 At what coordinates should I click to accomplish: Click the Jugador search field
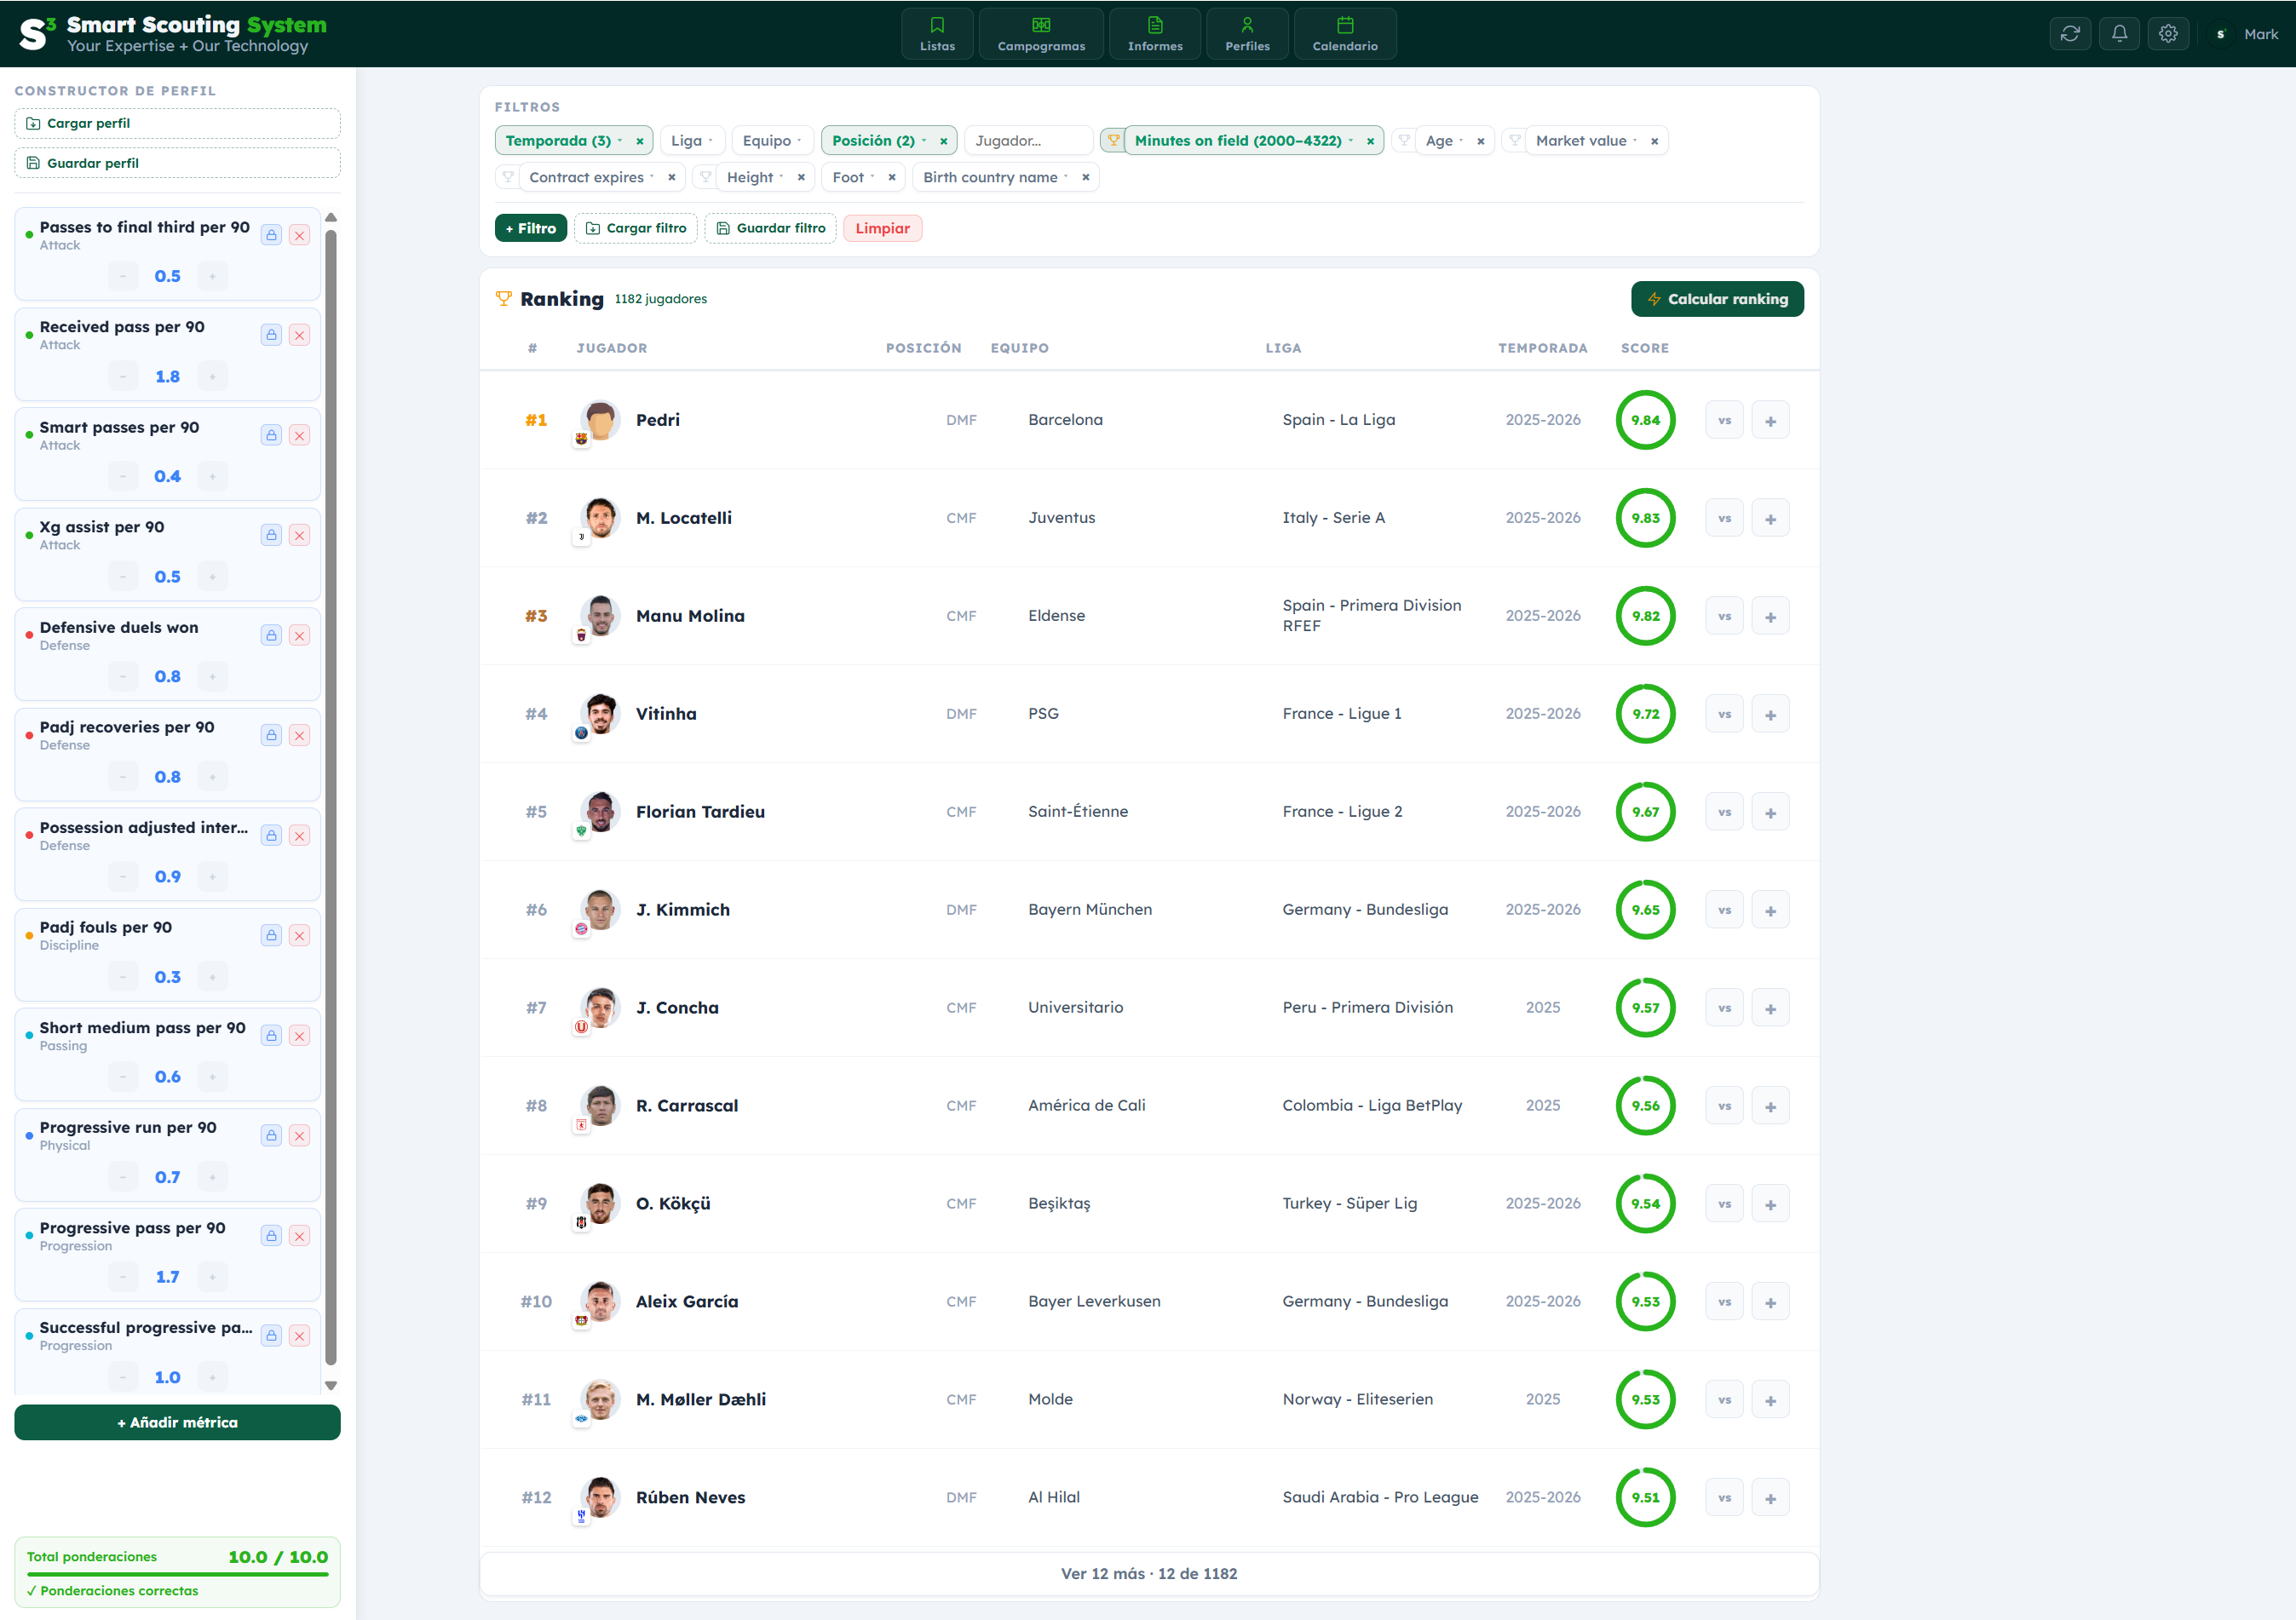(1028, 141)
